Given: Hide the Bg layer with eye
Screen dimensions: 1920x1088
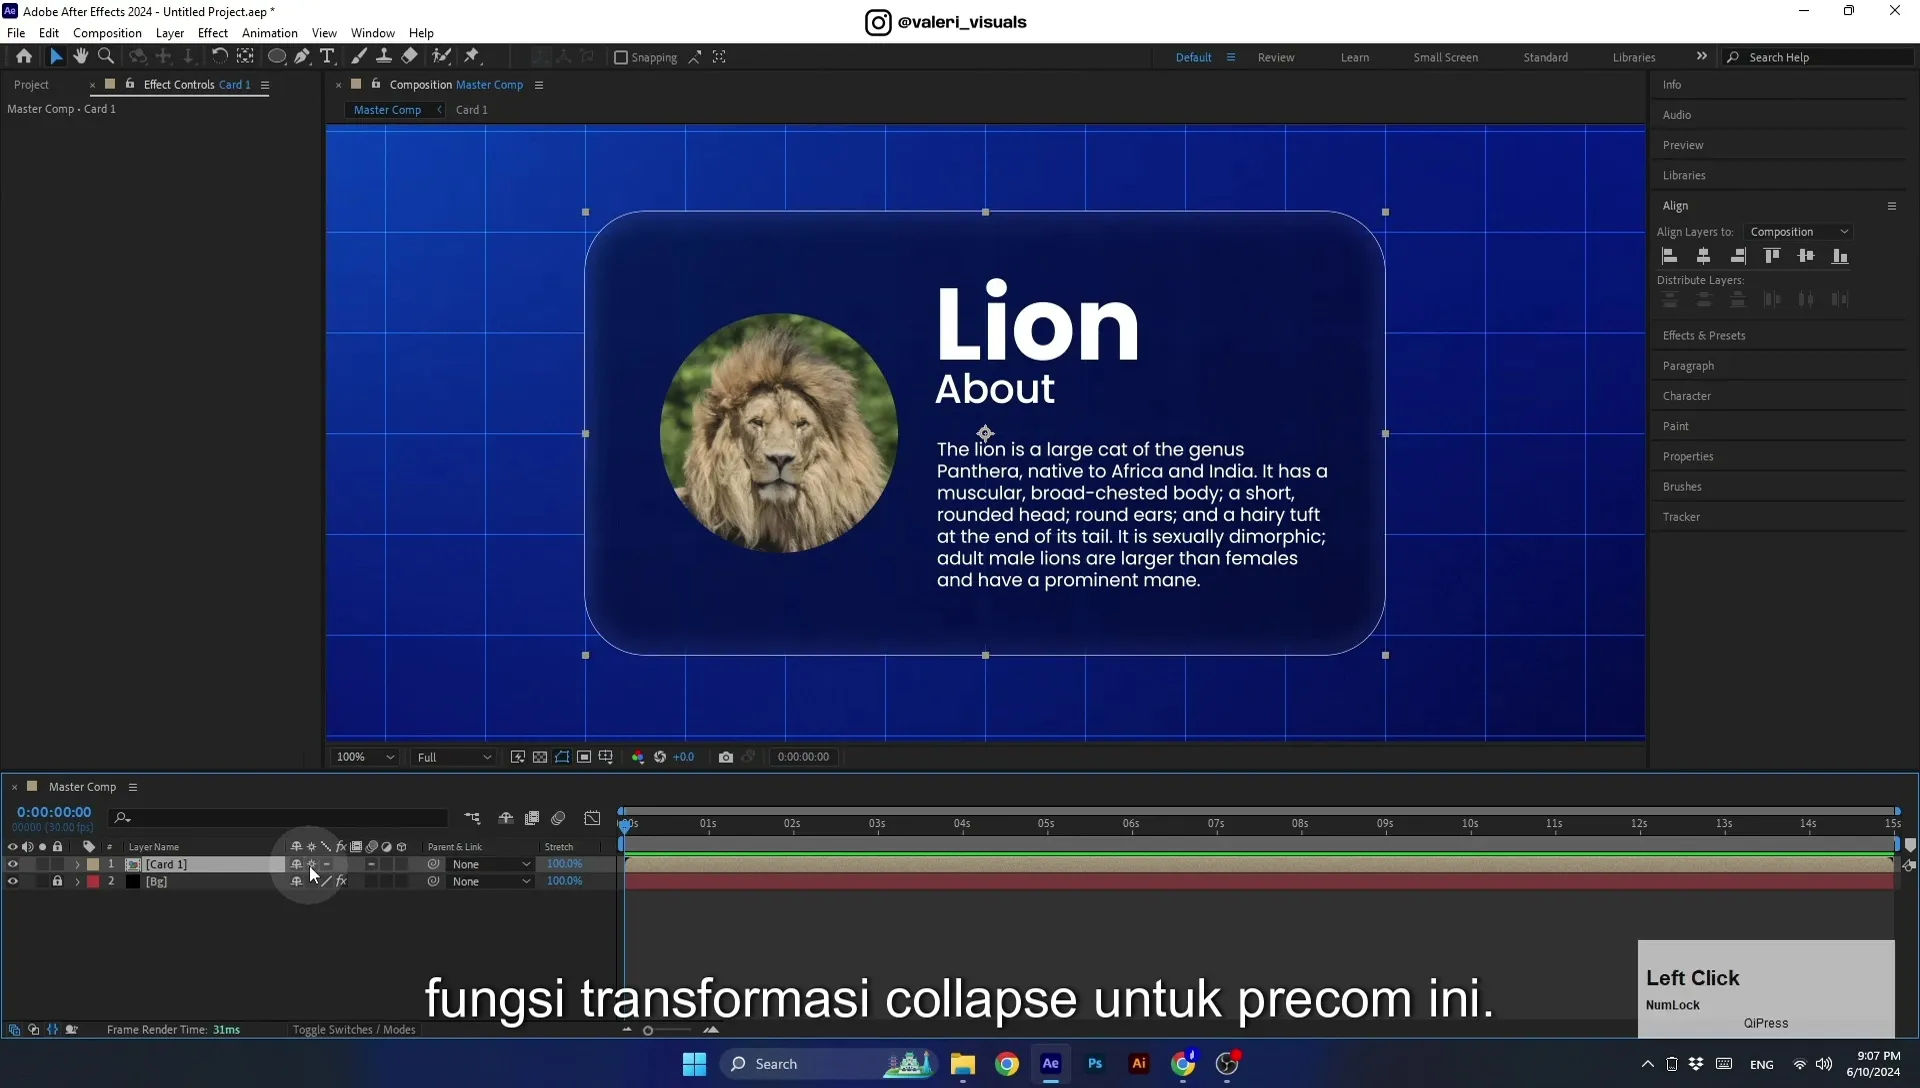Looking at the screenshot, I should (x=13, y=882).
